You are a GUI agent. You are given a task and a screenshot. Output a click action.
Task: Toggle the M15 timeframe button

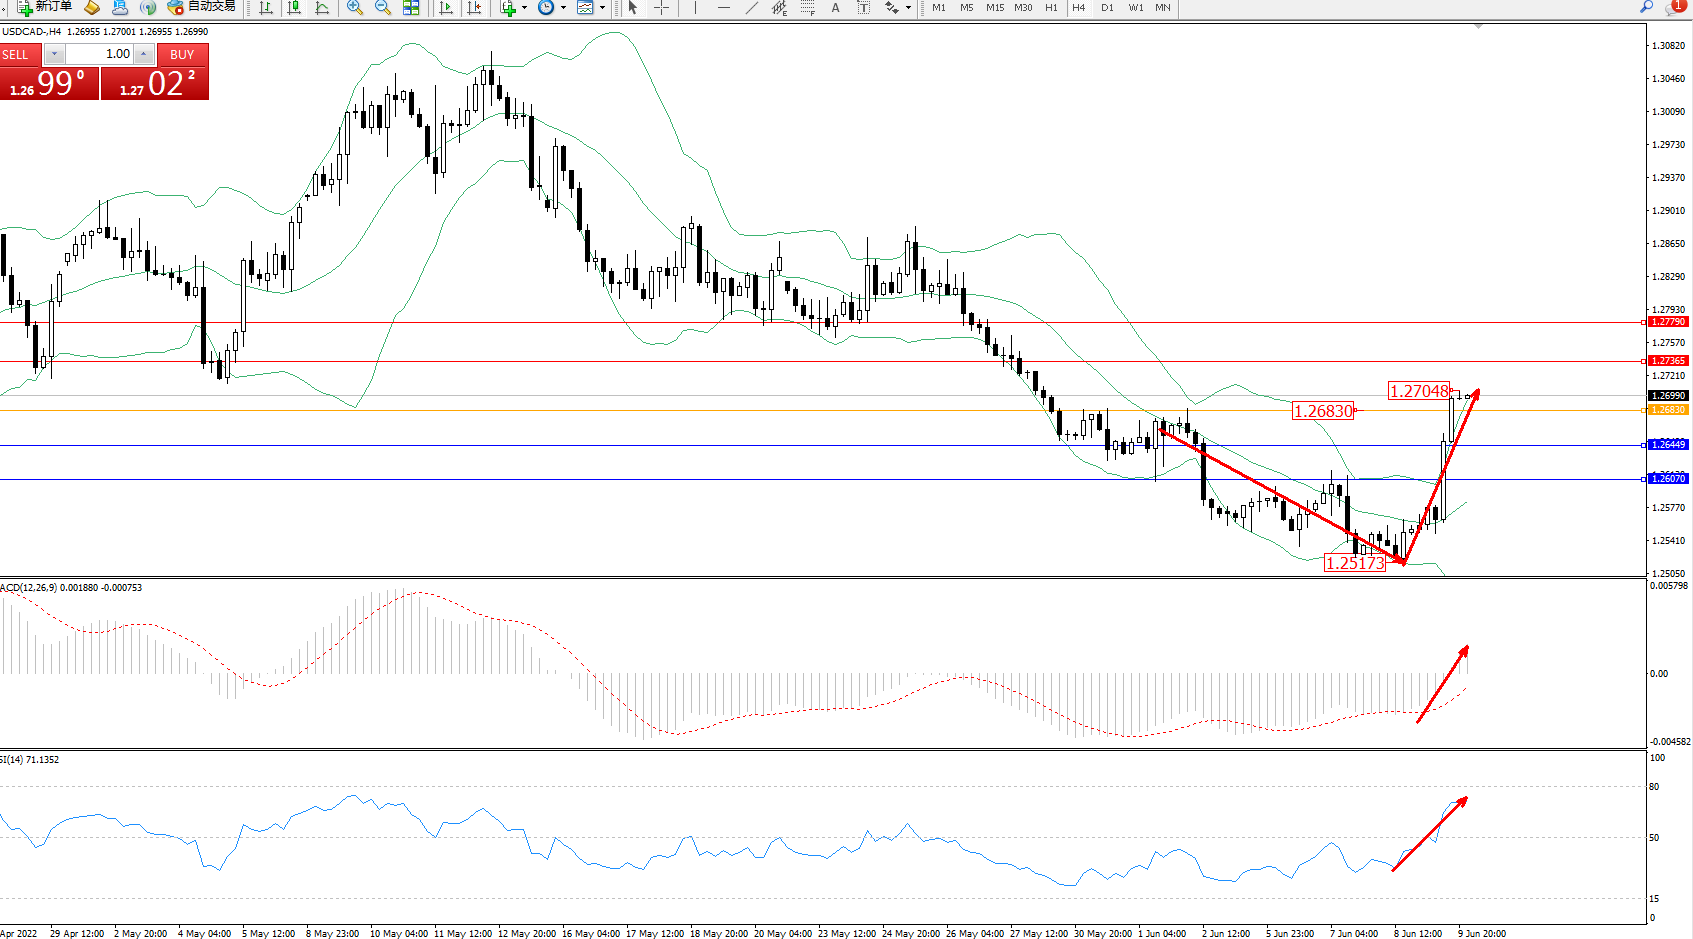click(x=994, y=8)
